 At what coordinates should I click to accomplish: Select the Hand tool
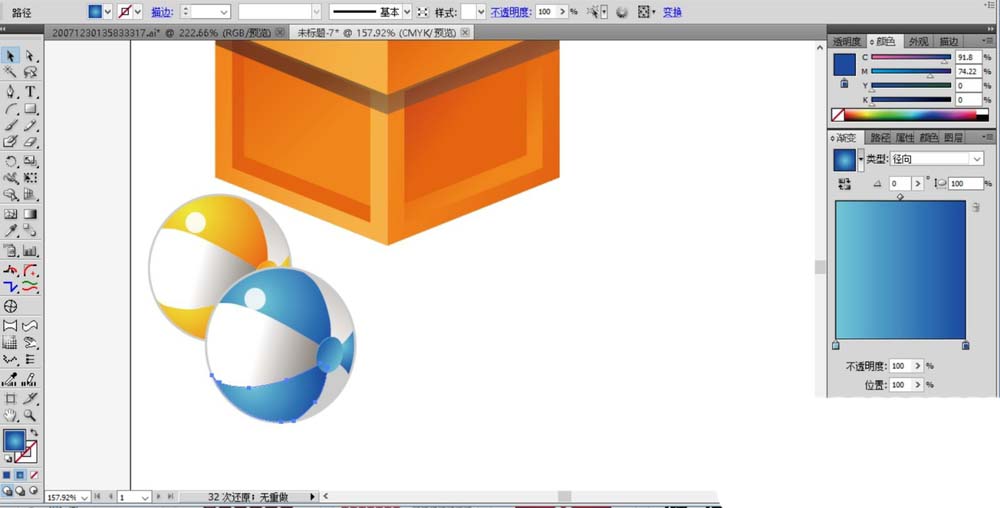10,416
